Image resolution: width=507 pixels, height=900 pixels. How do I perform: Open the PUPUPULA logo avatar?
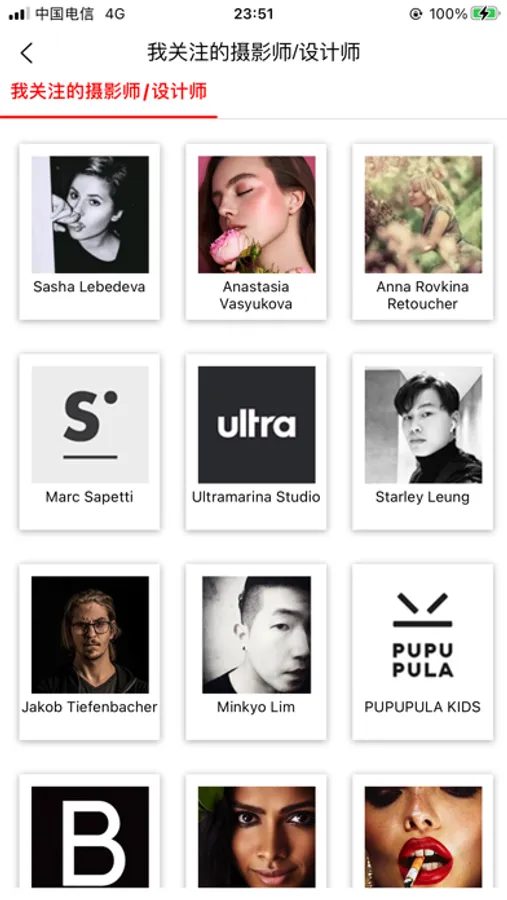pyautogui.click(x=423, y=634)
